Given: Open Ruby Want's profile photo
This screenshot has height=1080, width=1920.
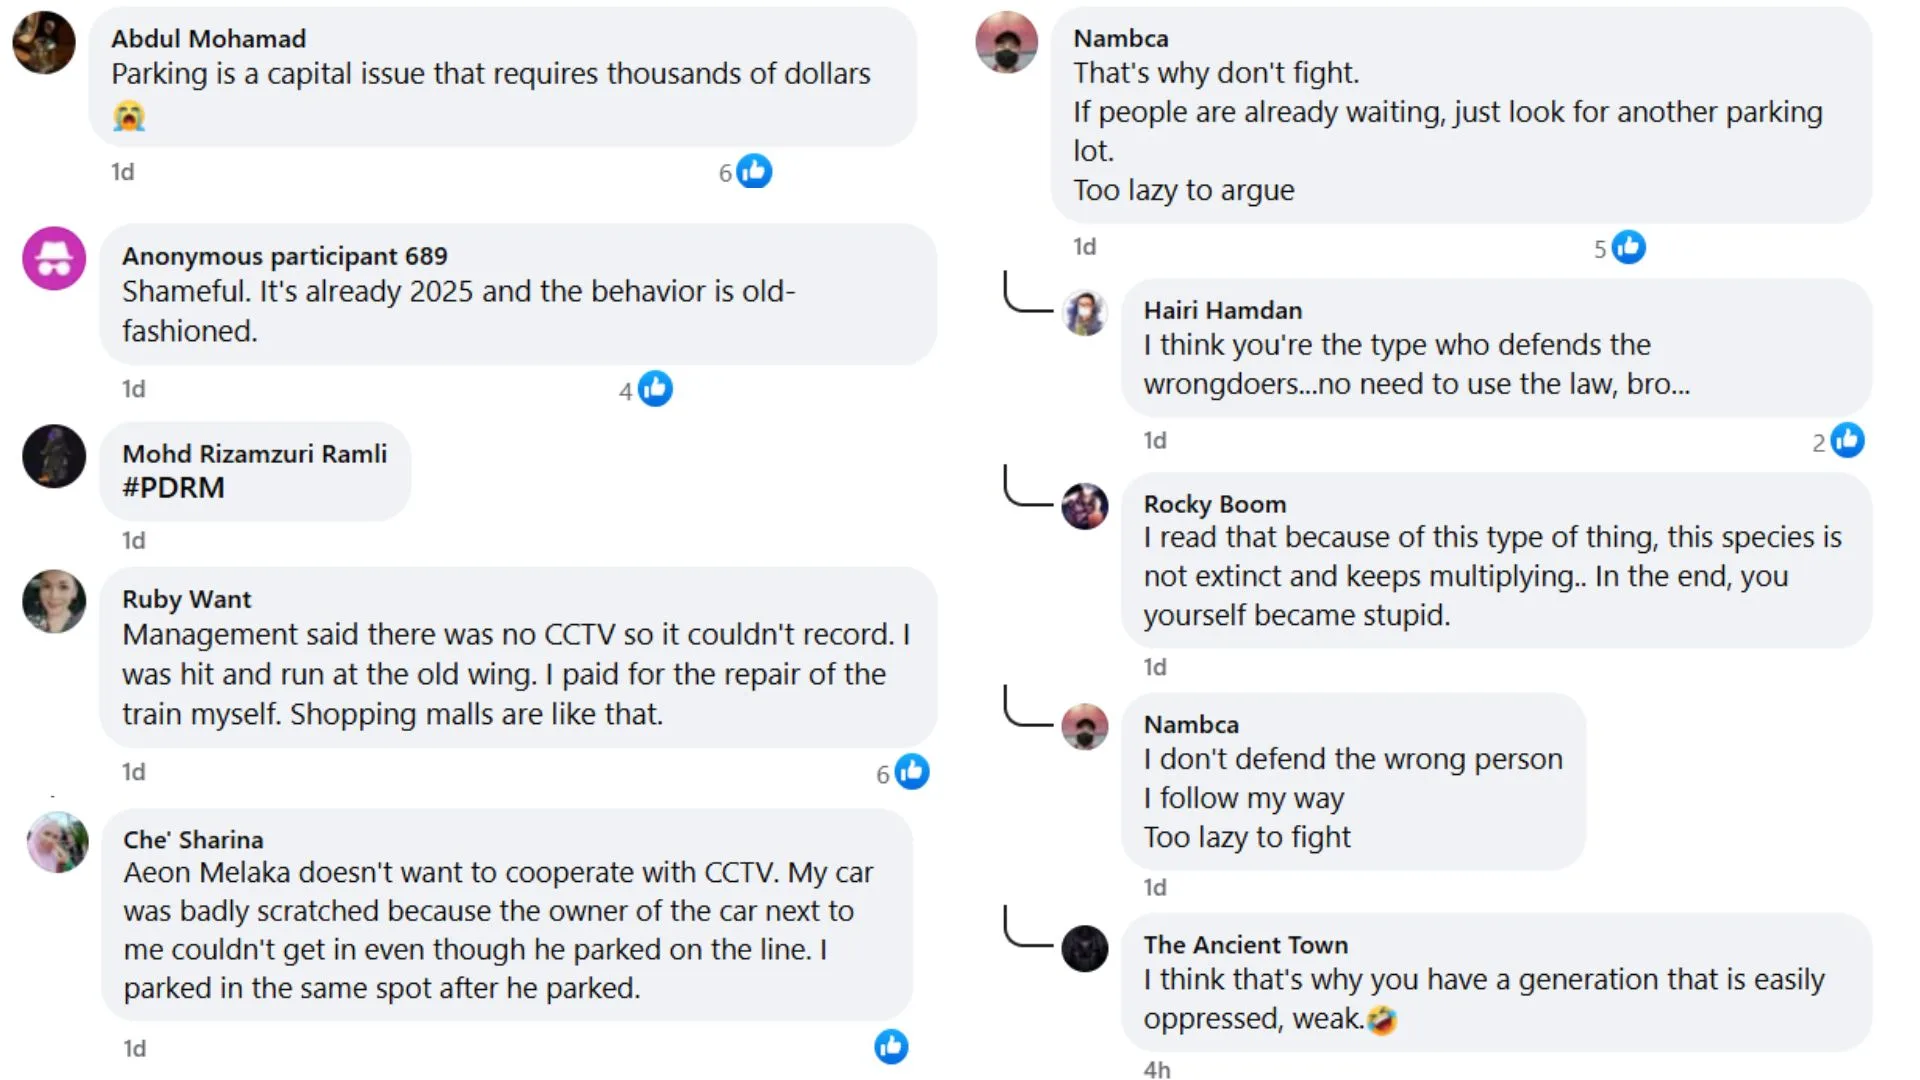Looking at the screenshot, I should [54, 602].
